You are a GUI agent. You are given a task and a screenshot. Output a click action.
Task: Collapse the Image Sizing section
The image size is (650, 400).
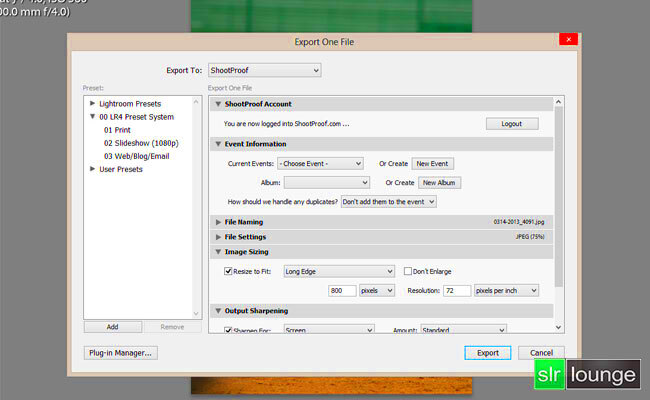click(x=218, y=252)
